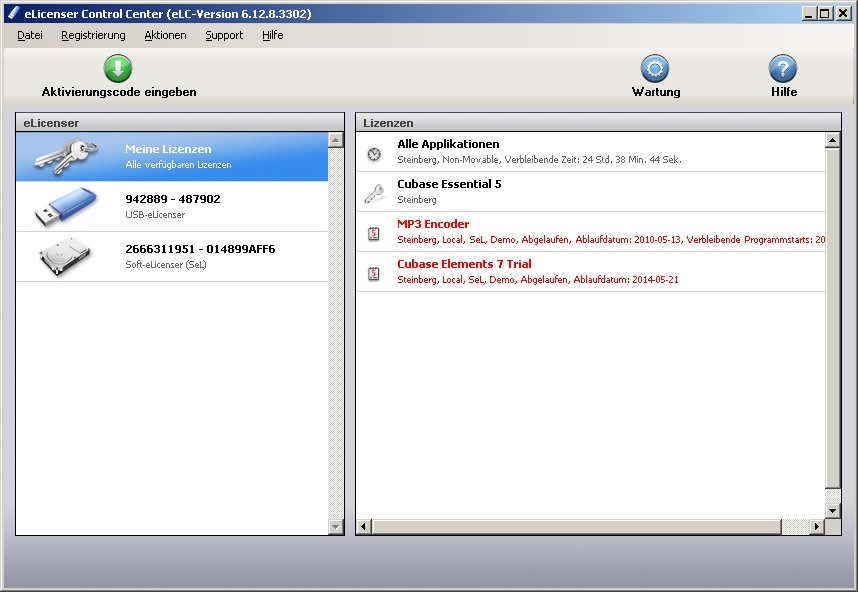The image size is (858, 592).
Task: Click eLicenser panel scroll down arrow
Action: point(335,527)
